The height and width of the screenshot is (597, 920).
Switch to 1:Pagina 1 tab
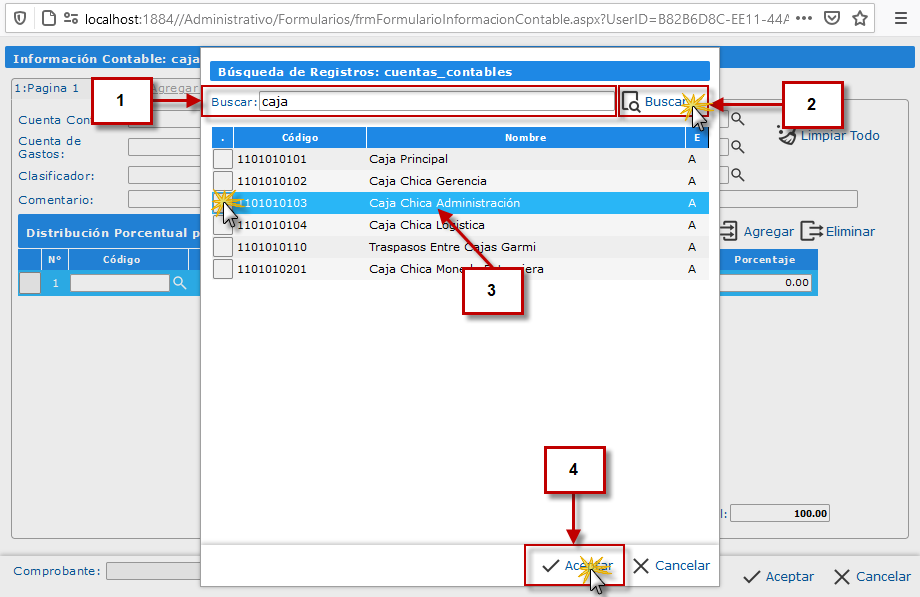(x=47, y=88)
